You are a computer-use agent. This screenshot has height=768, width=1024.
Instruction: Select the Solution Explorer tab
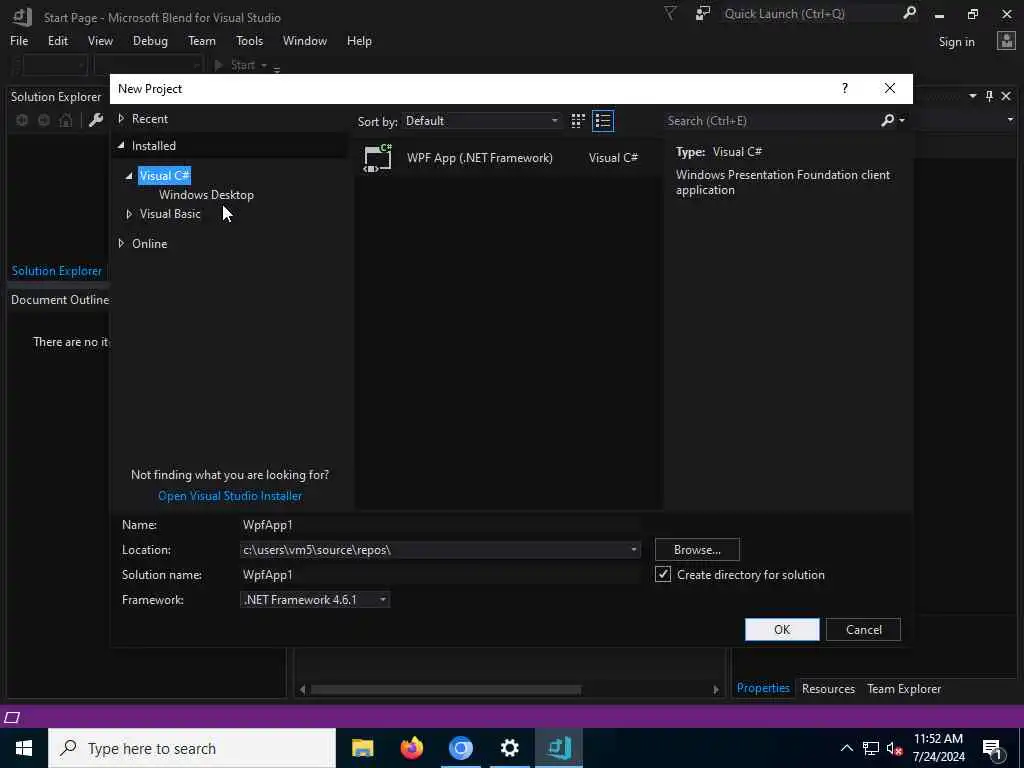pos(57,270)
